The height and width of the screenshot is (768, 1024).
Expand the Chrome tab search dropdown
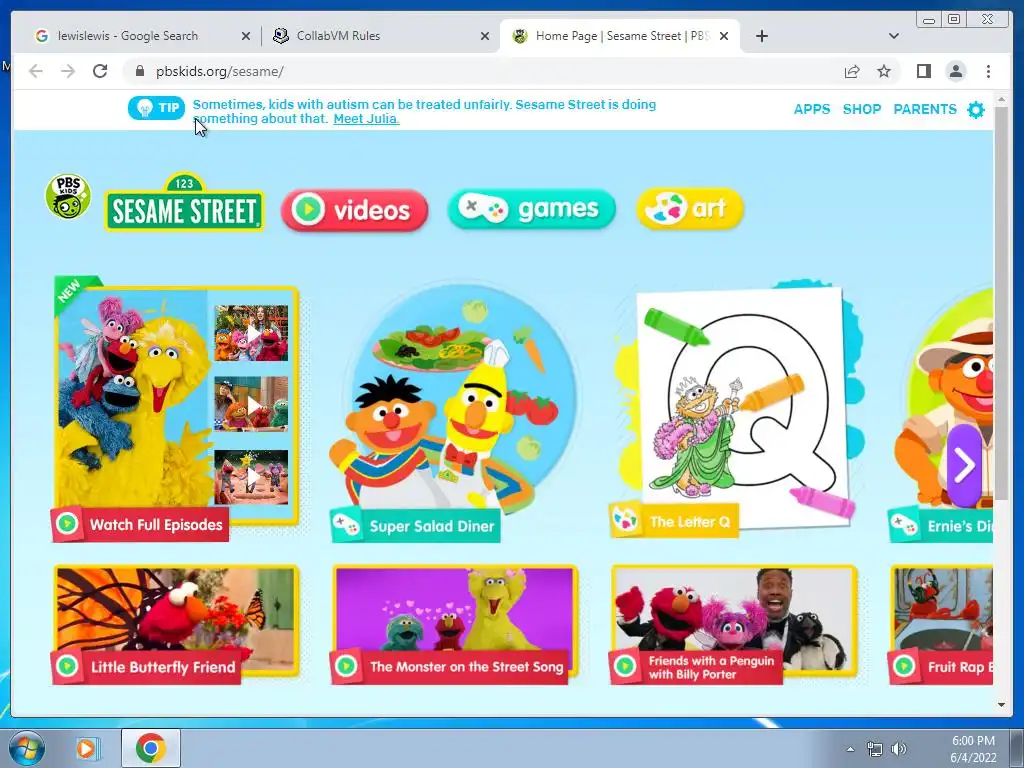894,36
